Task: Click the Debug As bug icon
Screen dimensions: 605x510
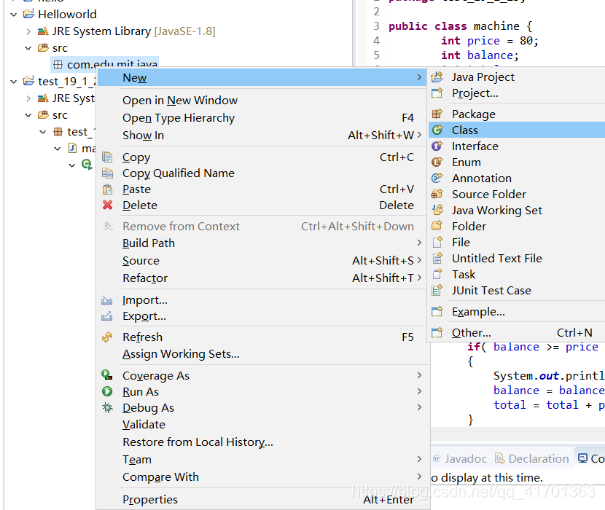Action: pos(107,408)
